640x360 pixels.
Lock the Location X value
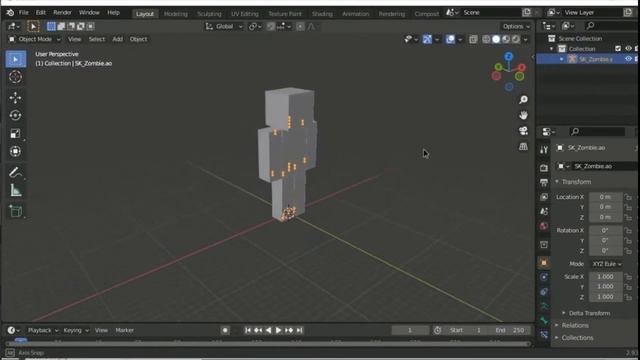(628, 197)
